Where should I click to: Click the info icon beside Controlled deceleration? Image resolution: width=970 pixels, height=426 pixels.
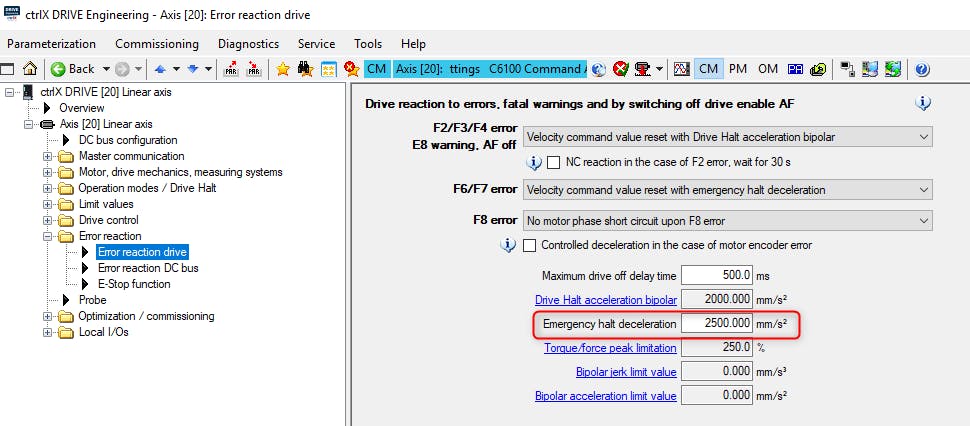point(508,245)
